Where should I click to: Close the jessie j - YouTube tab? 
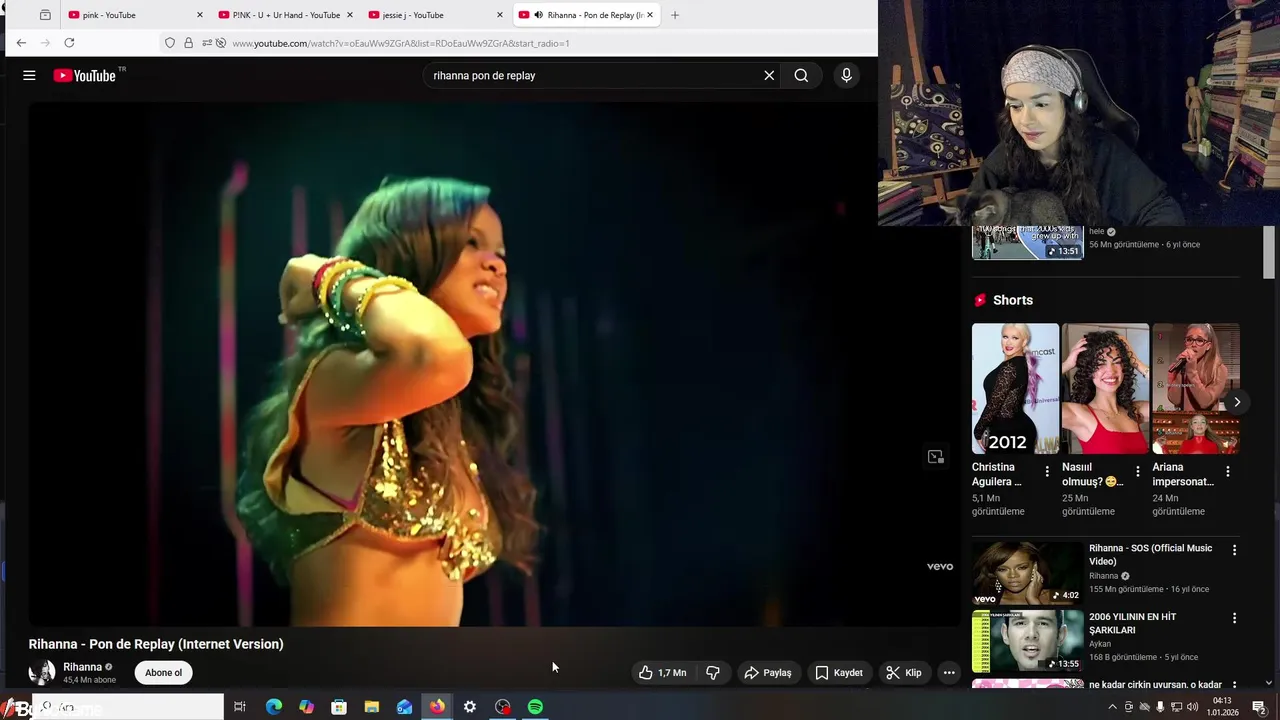[x=500, y=15]
